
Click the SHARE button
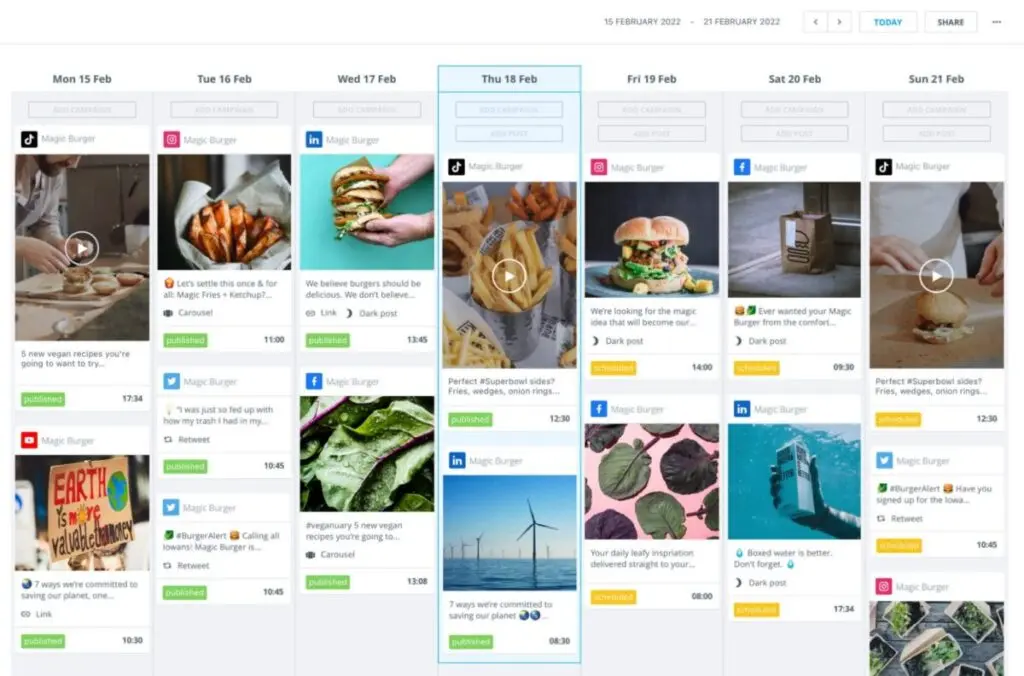coord(950,22)
